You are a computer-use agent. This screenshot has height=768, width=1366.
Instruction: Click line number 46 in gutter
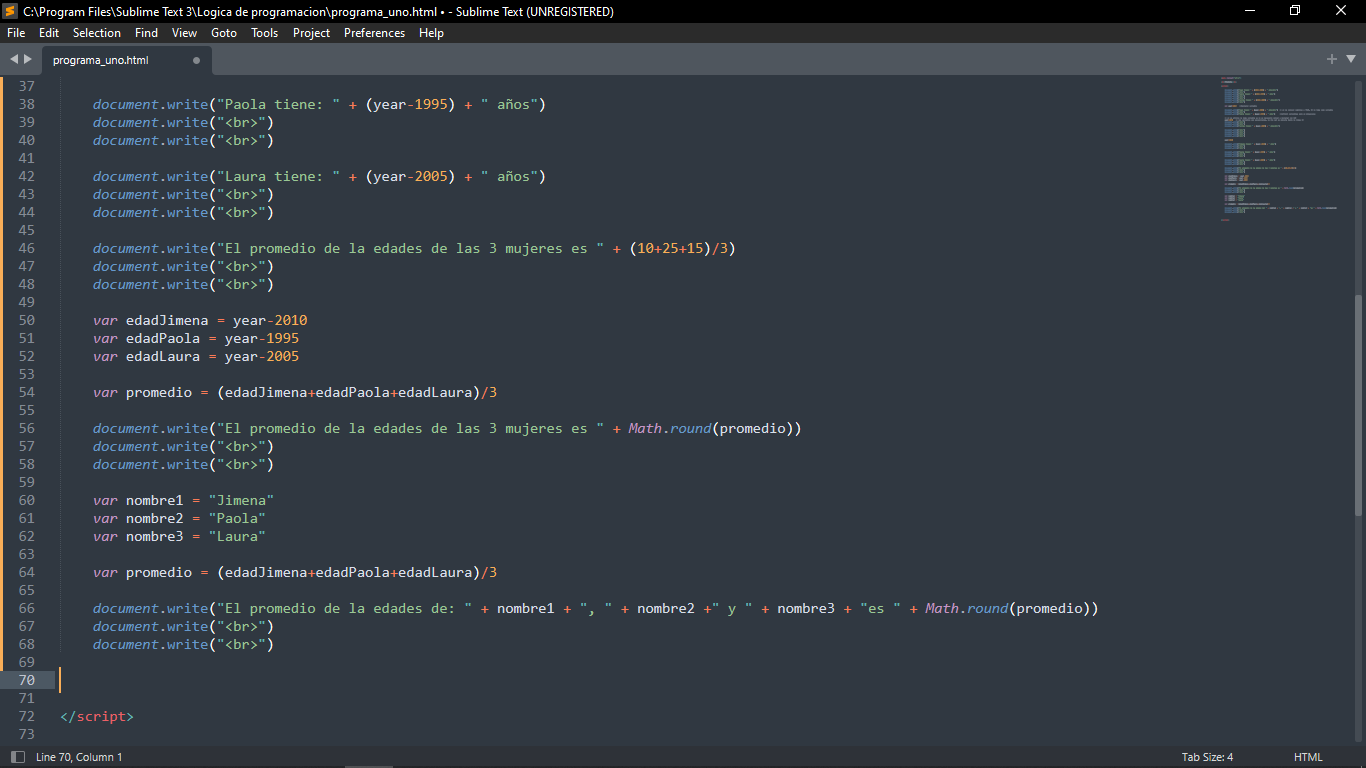point(26,248)
